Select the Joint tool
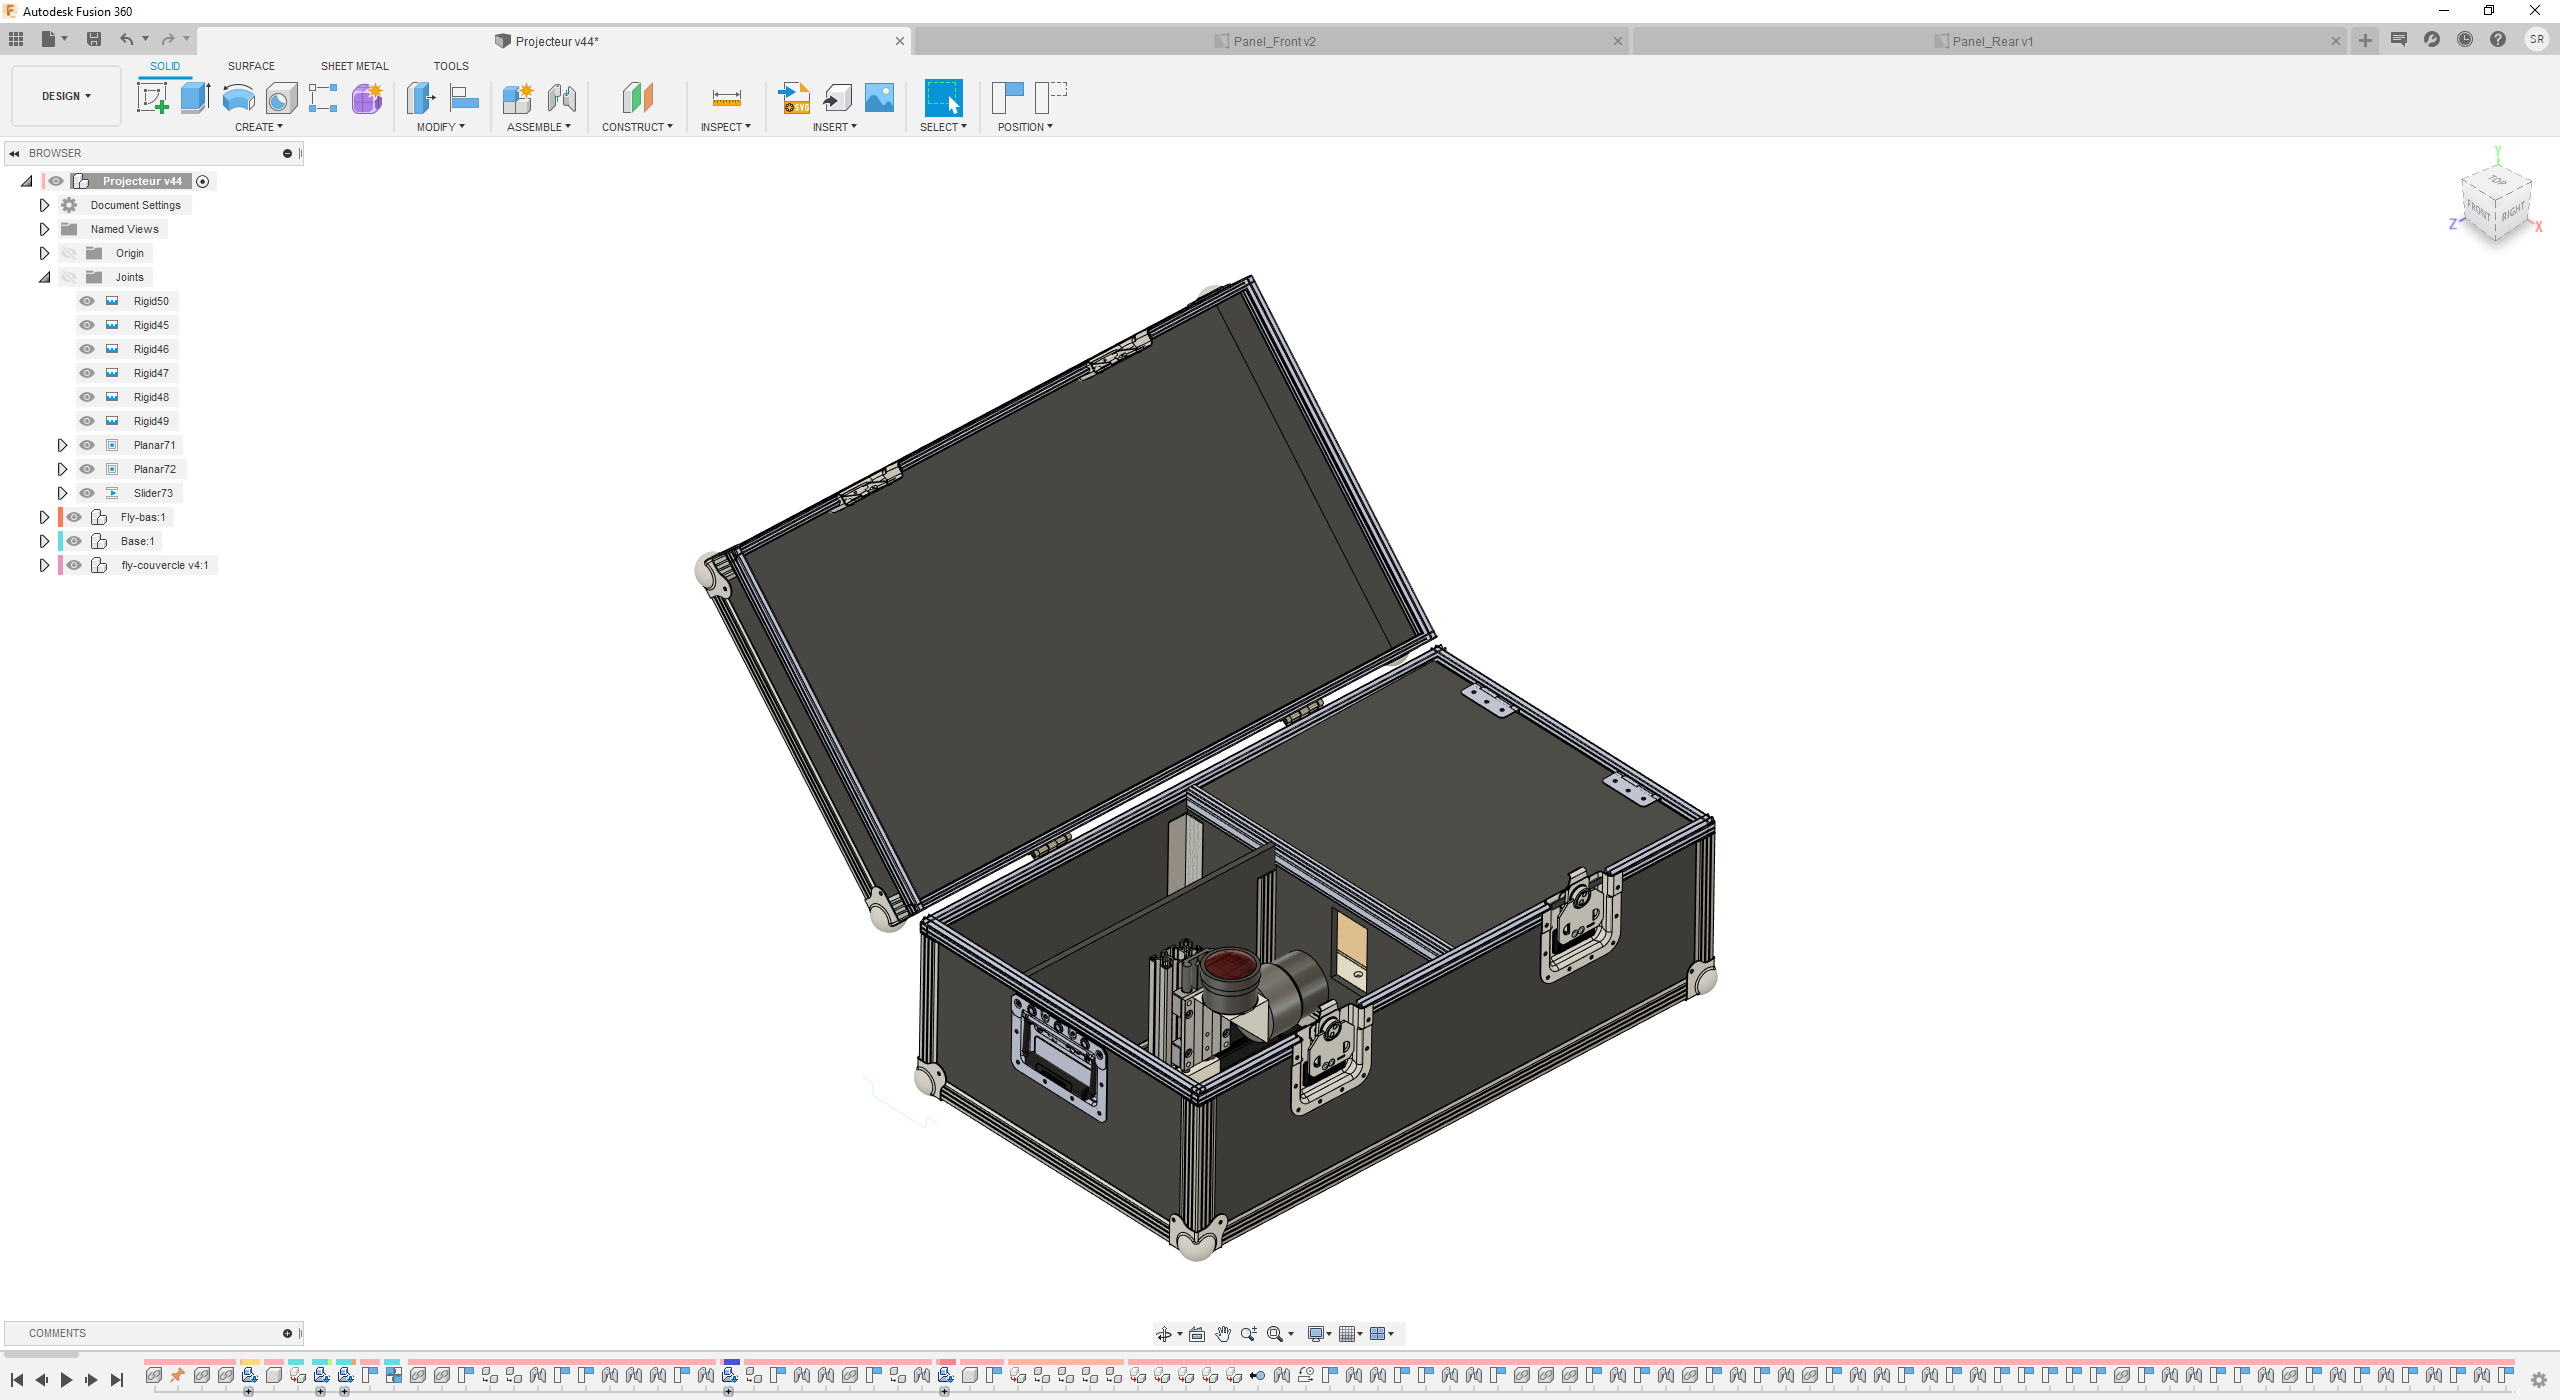2560x1400 pixels. (x=562, y=98)
